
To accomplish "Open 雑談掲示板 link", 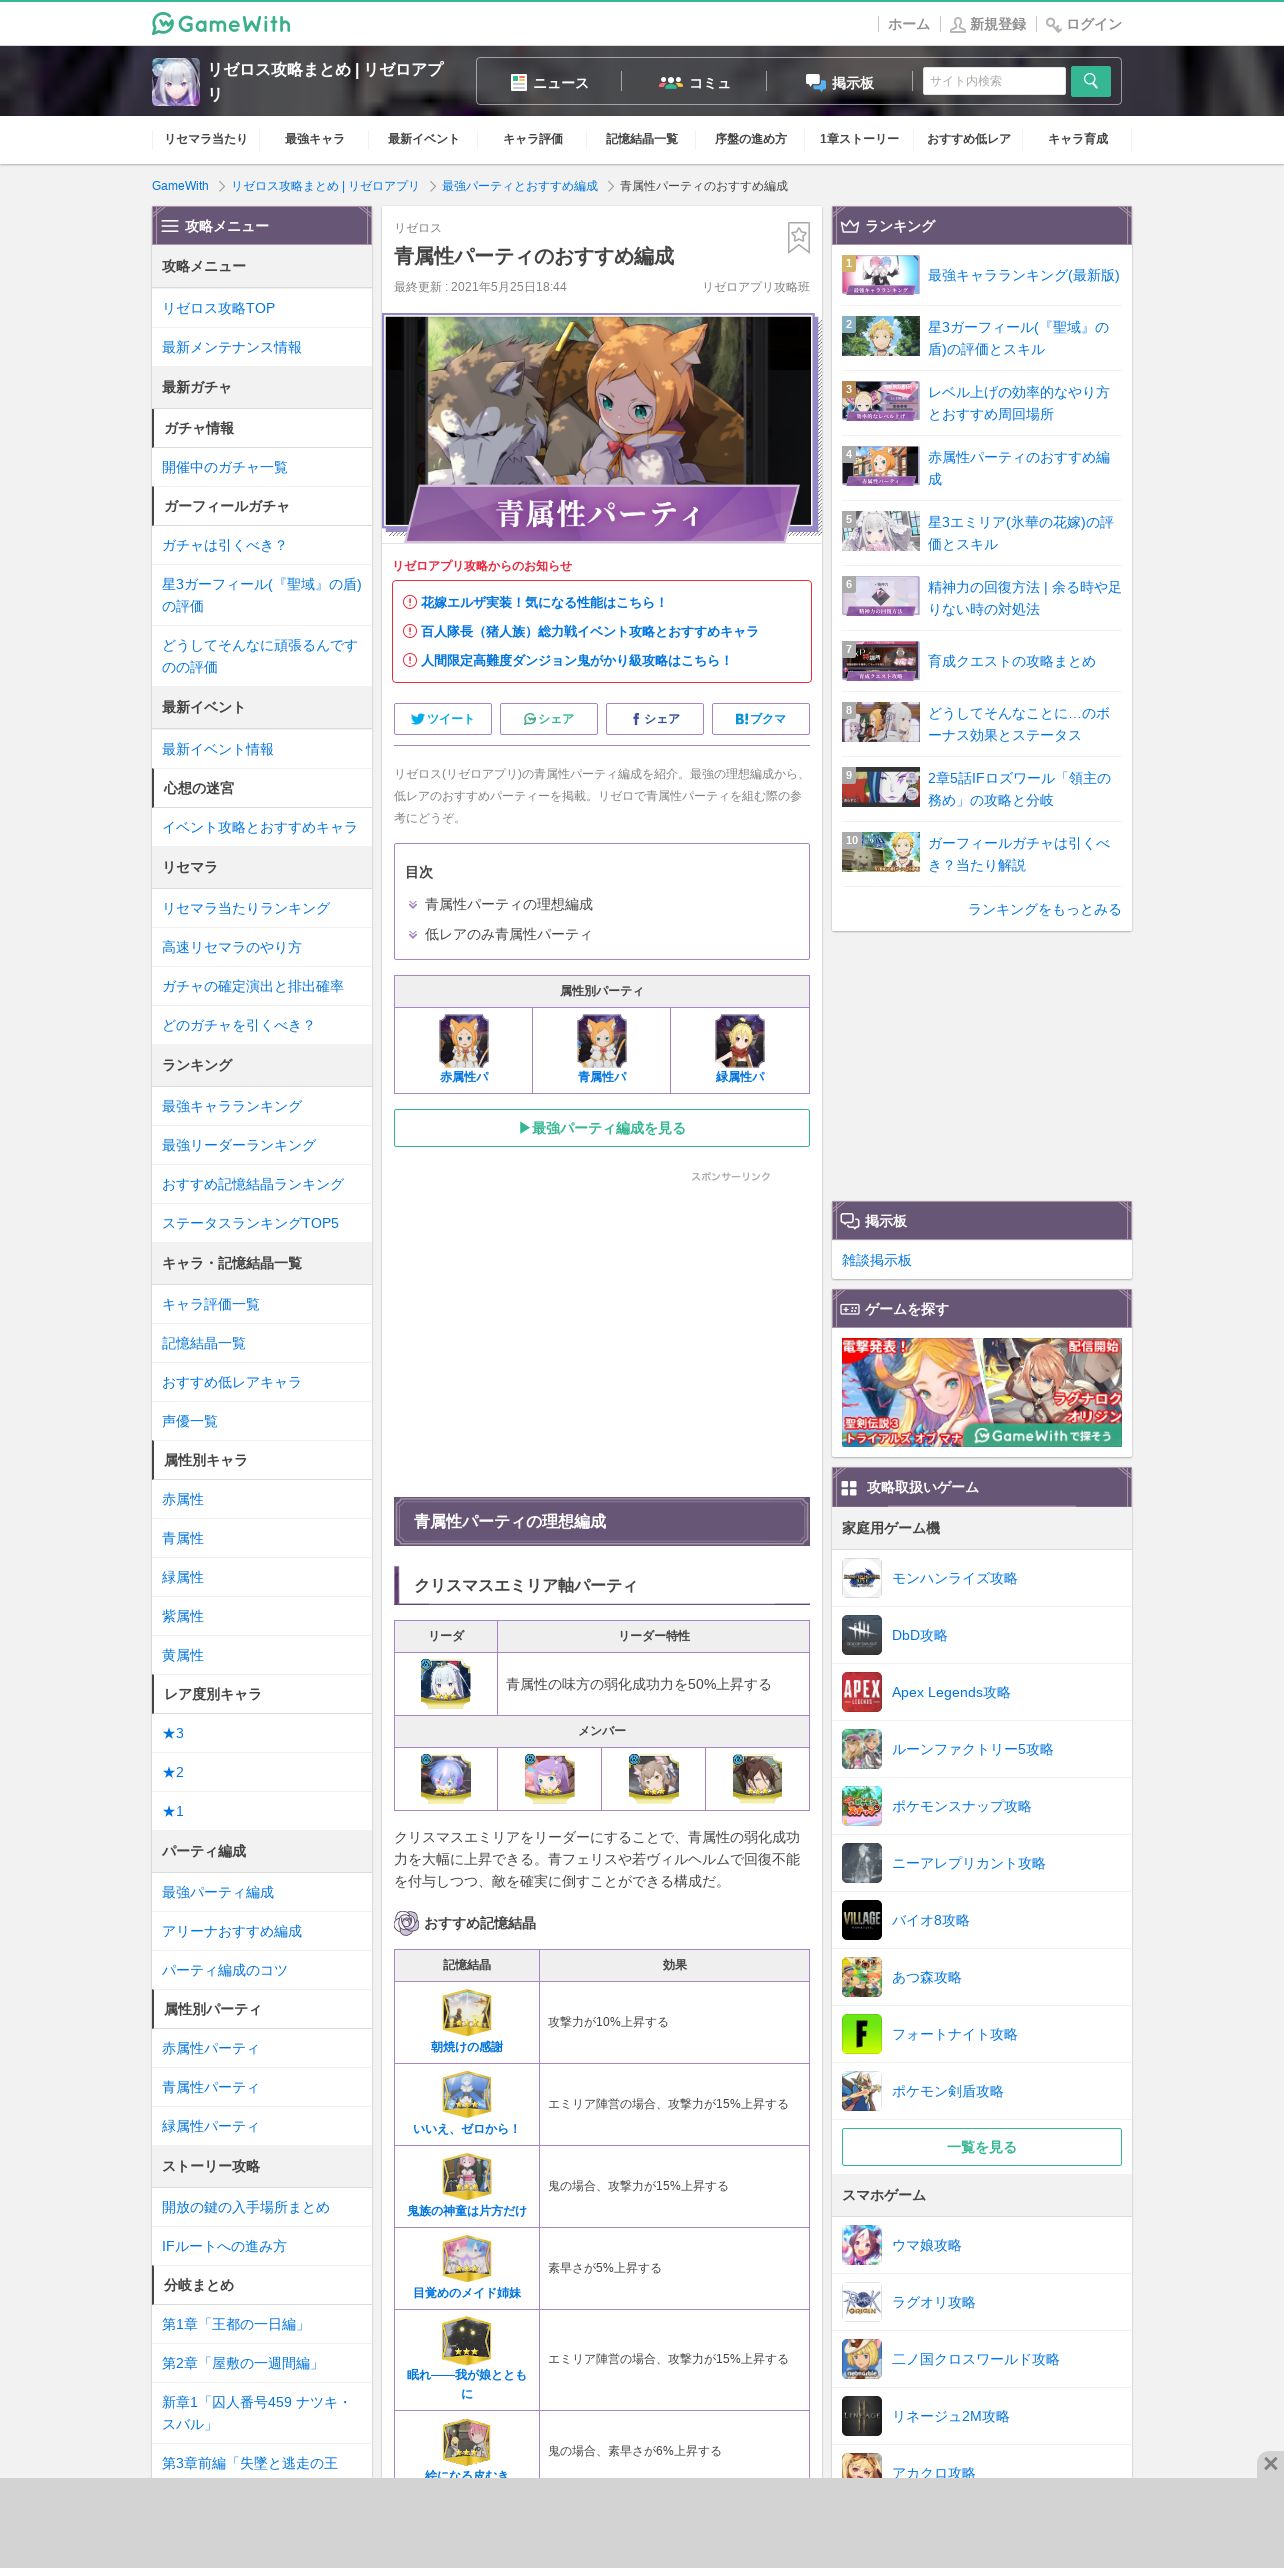I will tap(877, 1260).
